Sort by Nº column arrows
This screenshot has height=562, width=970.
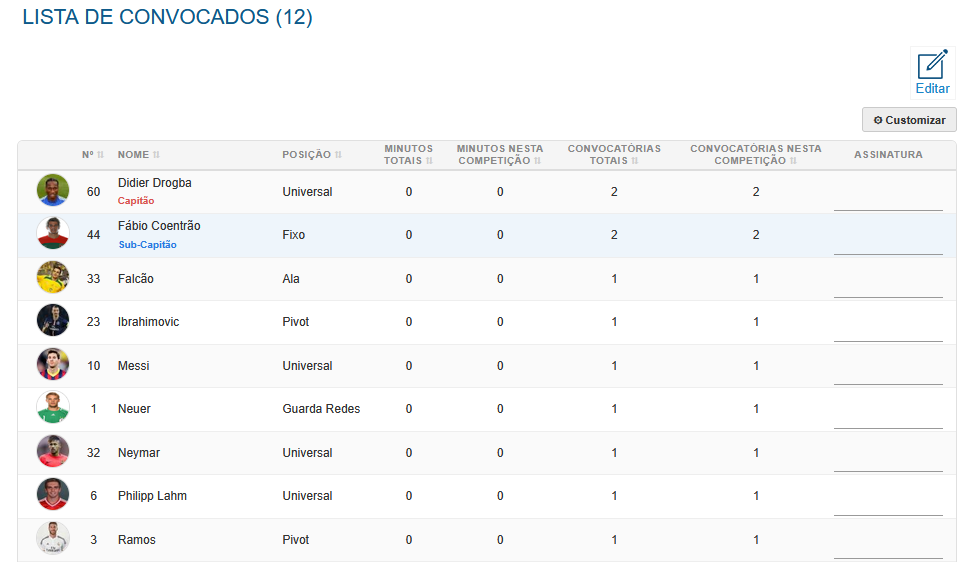pyautogui.click(x=100, y=155)
